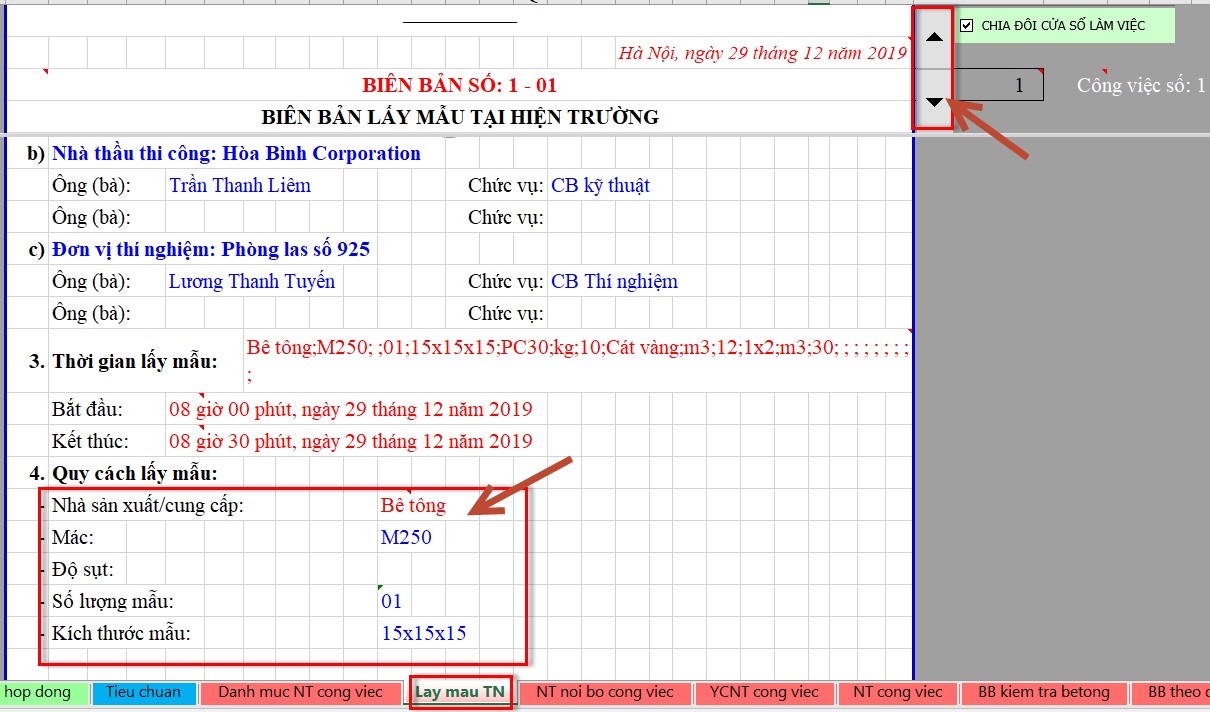This screenshot has height=712, width=1210.
Task: Select the 'Lay mau TN' sheet tab
Action: (x=460, y=692)
